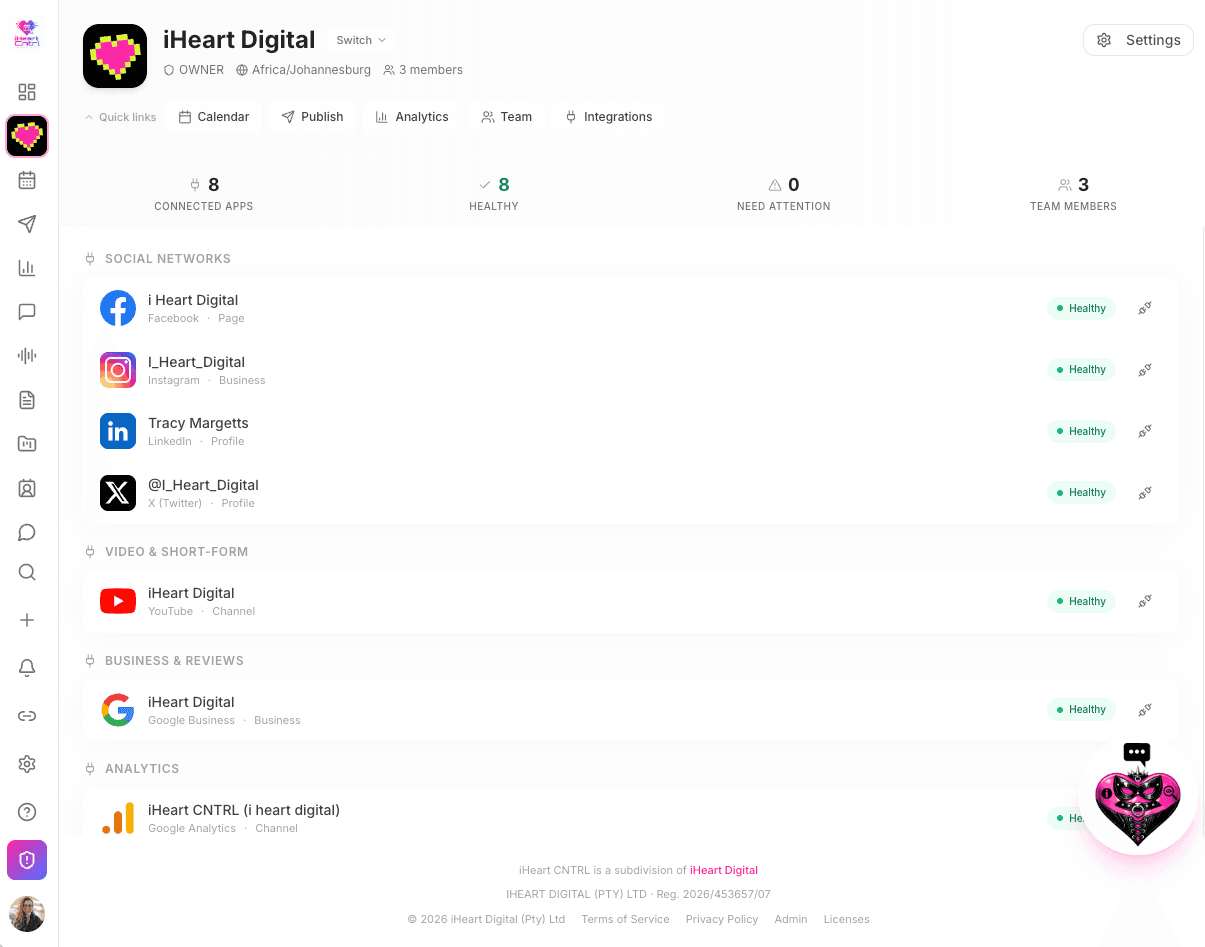Viewport: 1205px width, 947px height.
Task: Click the 3 Team Members stat
Action: click(1073, 194)
